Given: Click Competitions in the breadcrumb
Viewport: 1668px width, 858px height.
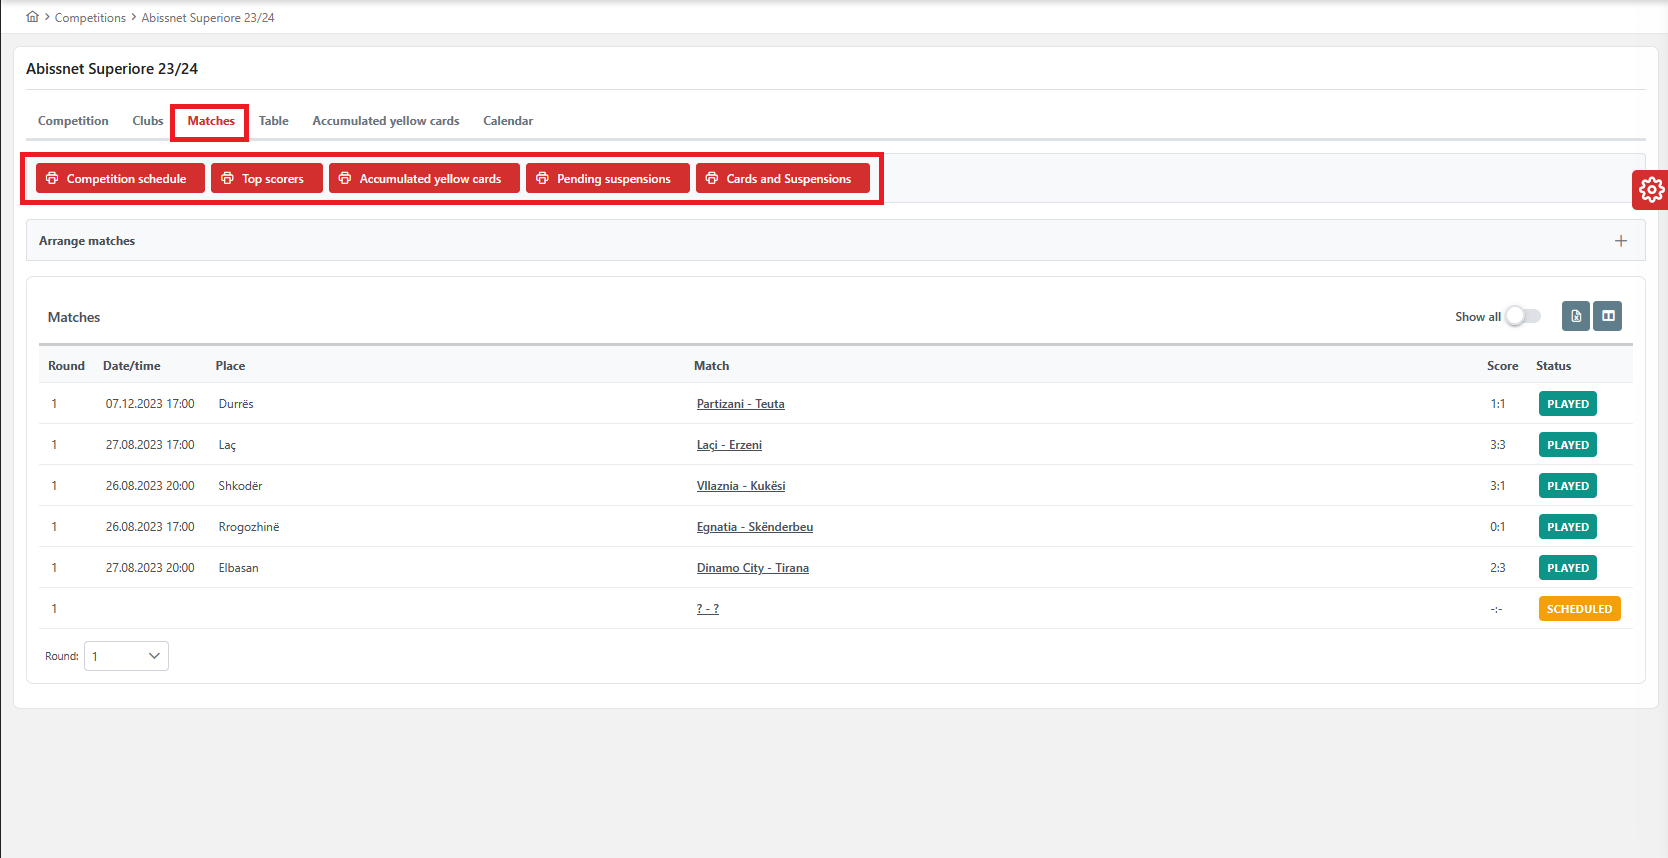Looking at the screenshot, I should click(x=90, y=18).
